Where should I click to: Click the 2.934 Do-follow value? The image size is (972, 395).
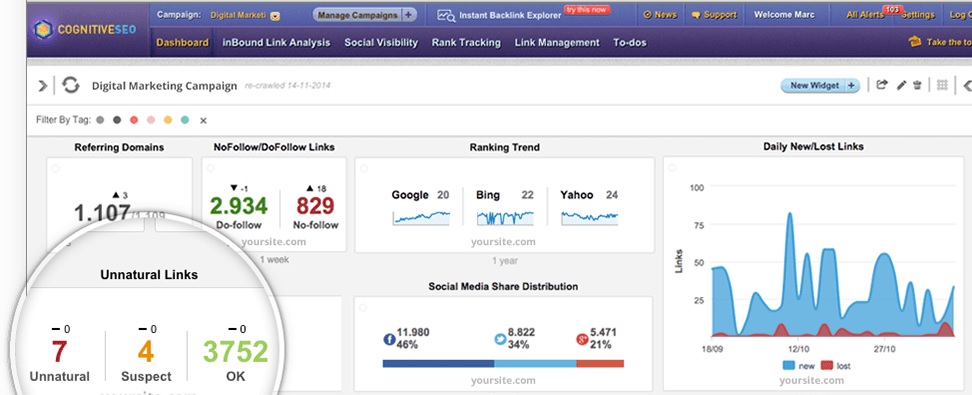click(x=239, y=205)
